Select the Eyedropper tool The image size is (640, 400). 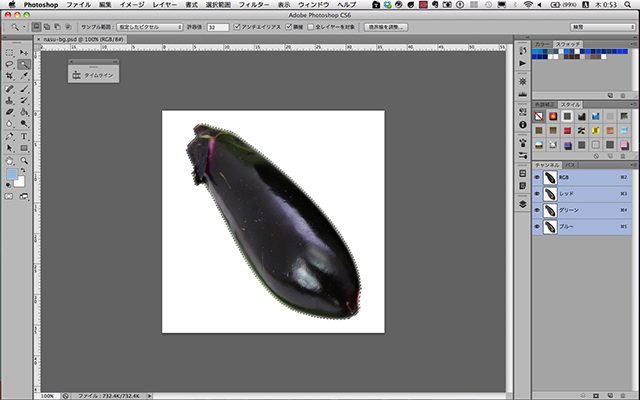23,75
